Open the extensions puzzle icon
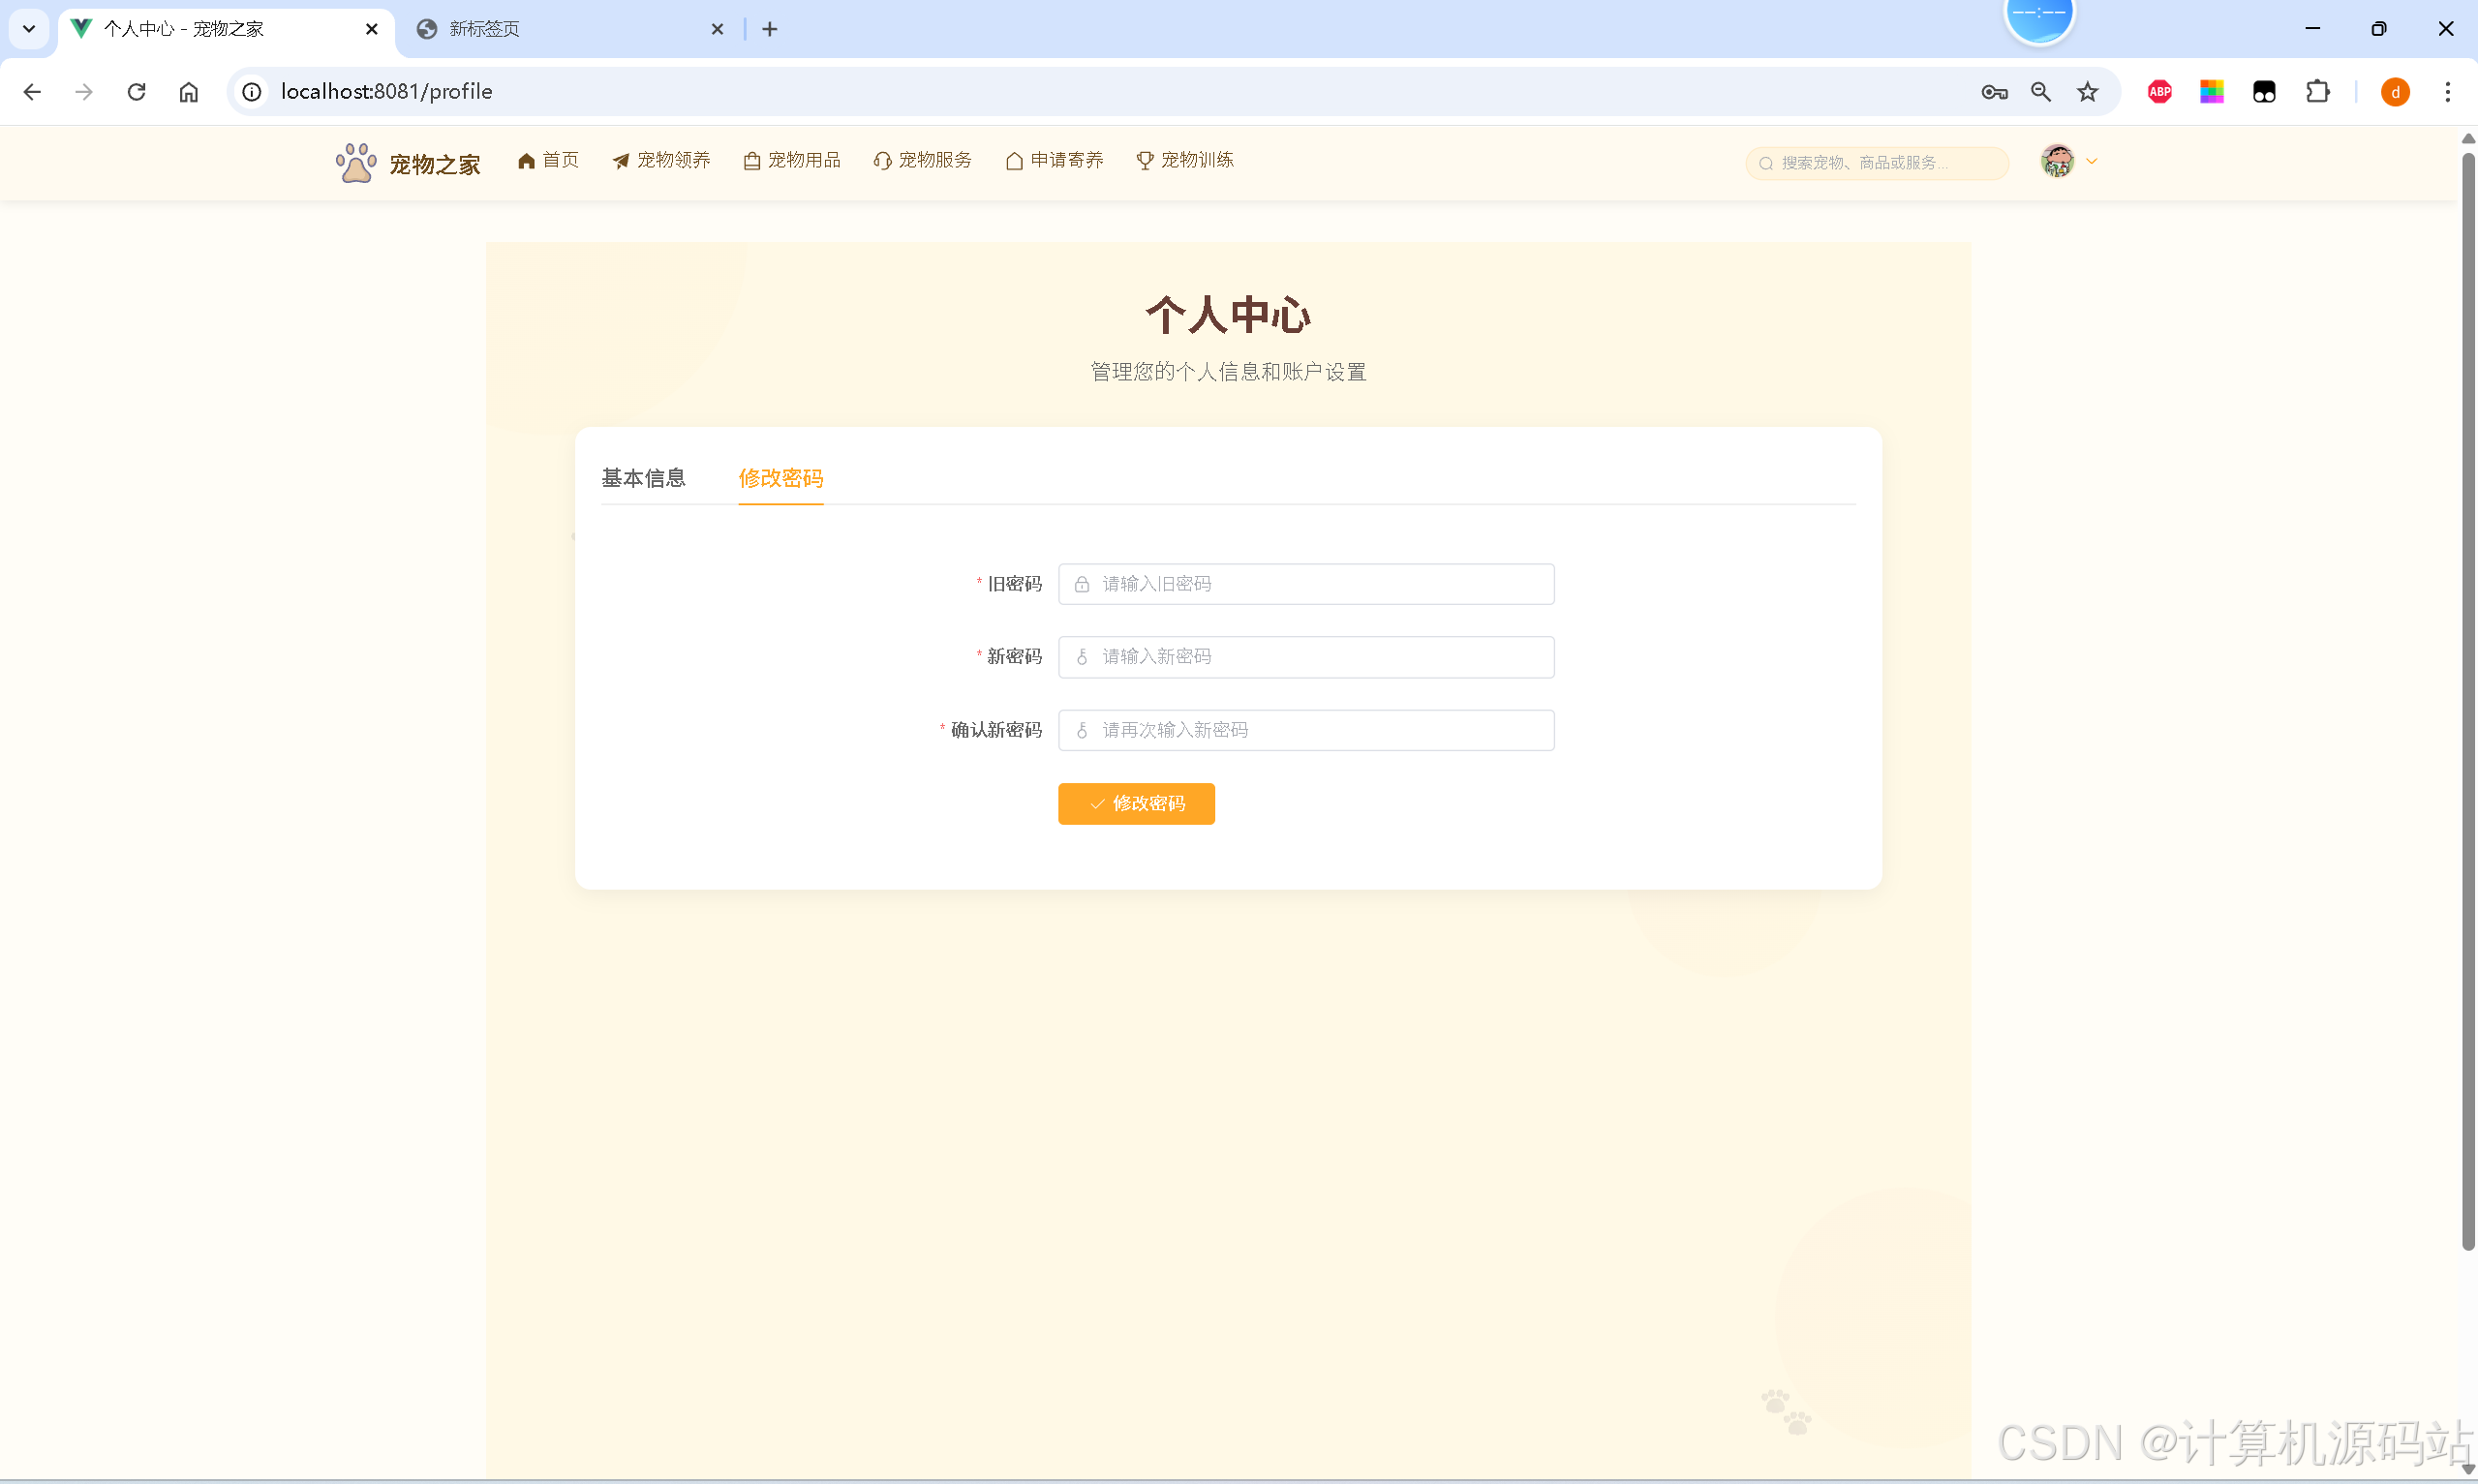The height and width of the screenshot is (1484, 2478). 2317,92
